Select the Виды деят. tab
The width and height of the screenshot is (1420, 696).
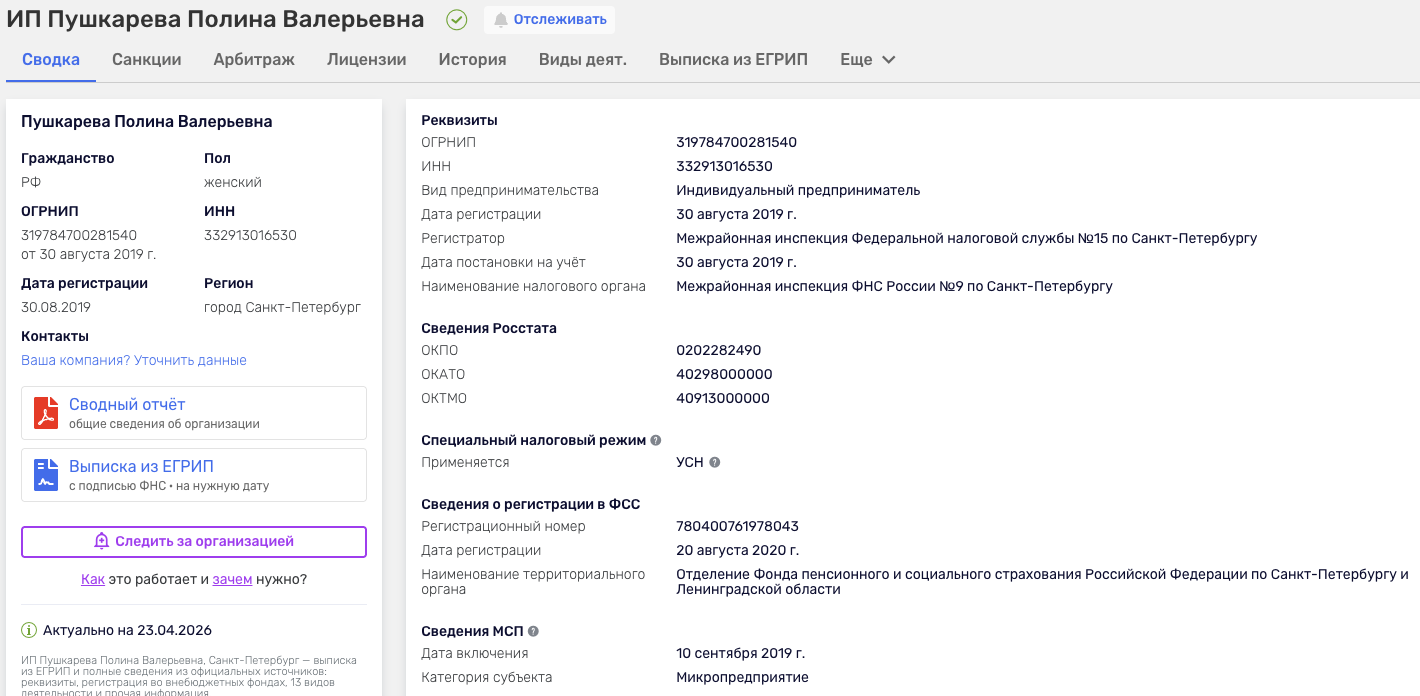click(x=582, y=60)
